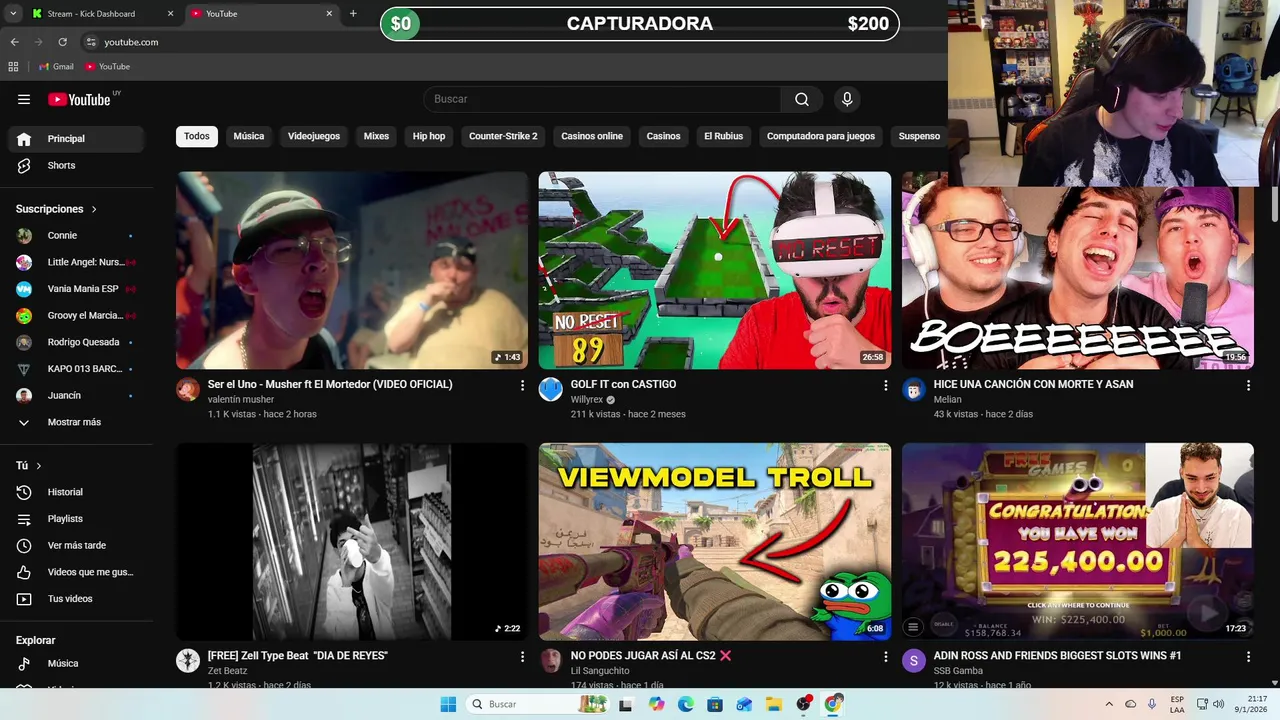Open Playlists in the sidebar
The image size is (1280, 720).
76,519
